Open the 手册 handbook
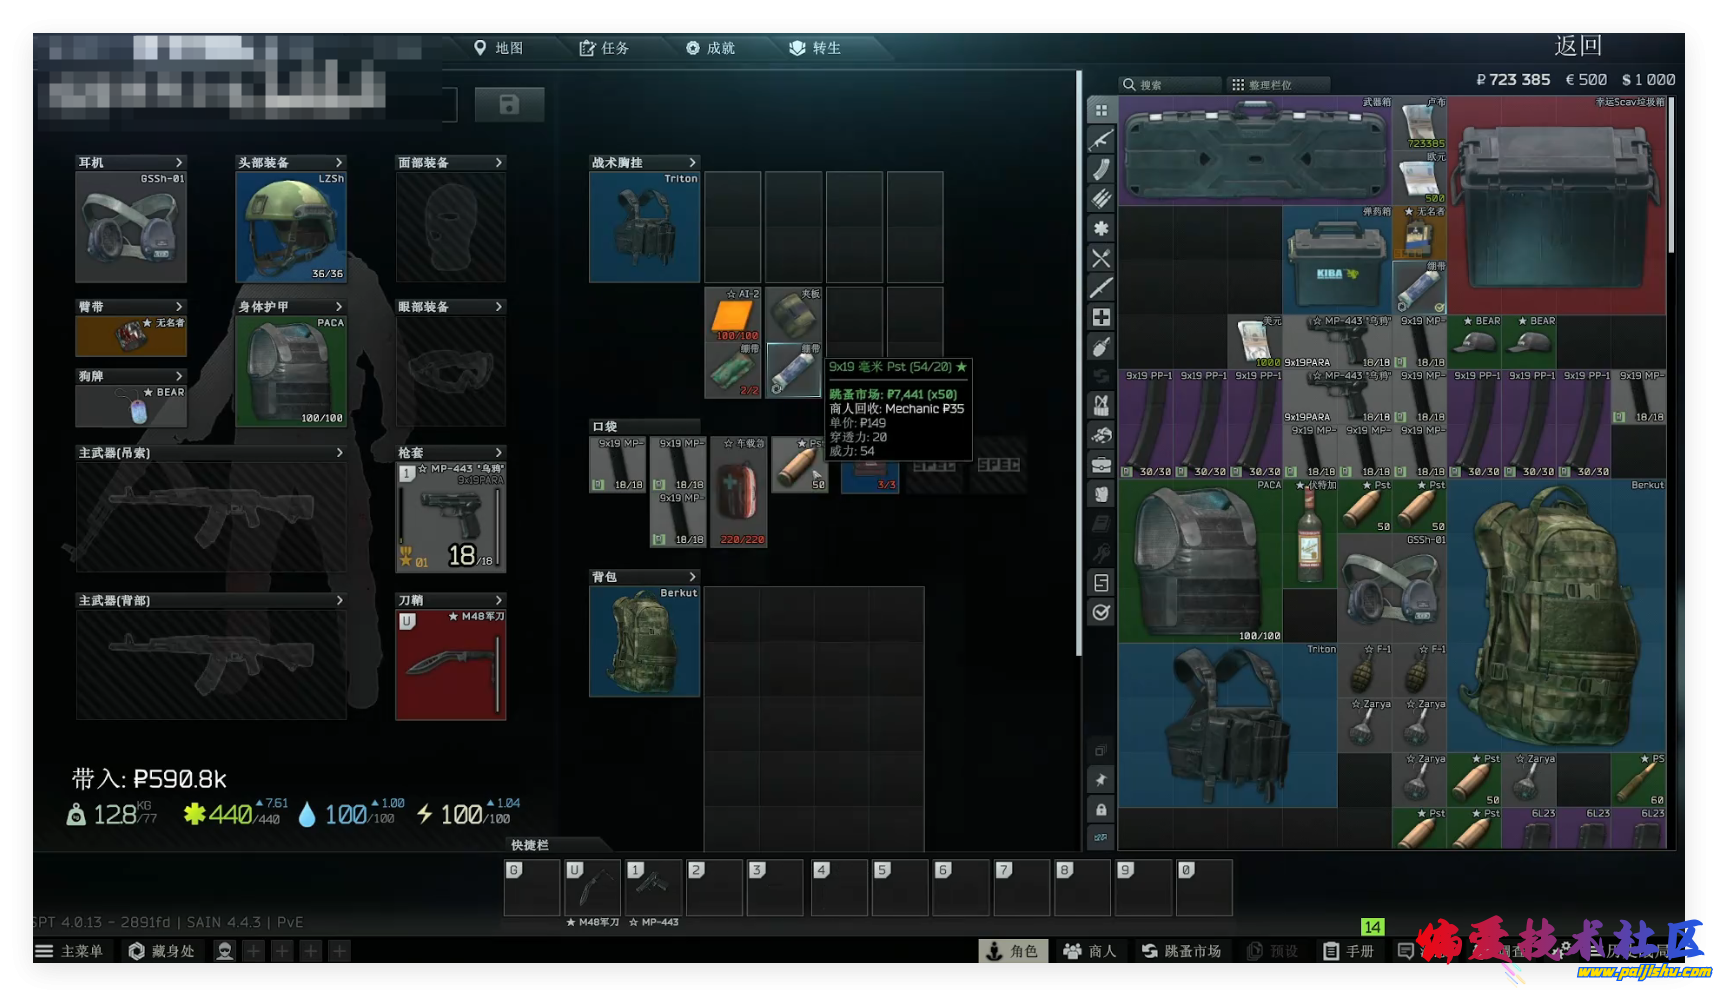1718x996 pixels. pos(1348,951)
